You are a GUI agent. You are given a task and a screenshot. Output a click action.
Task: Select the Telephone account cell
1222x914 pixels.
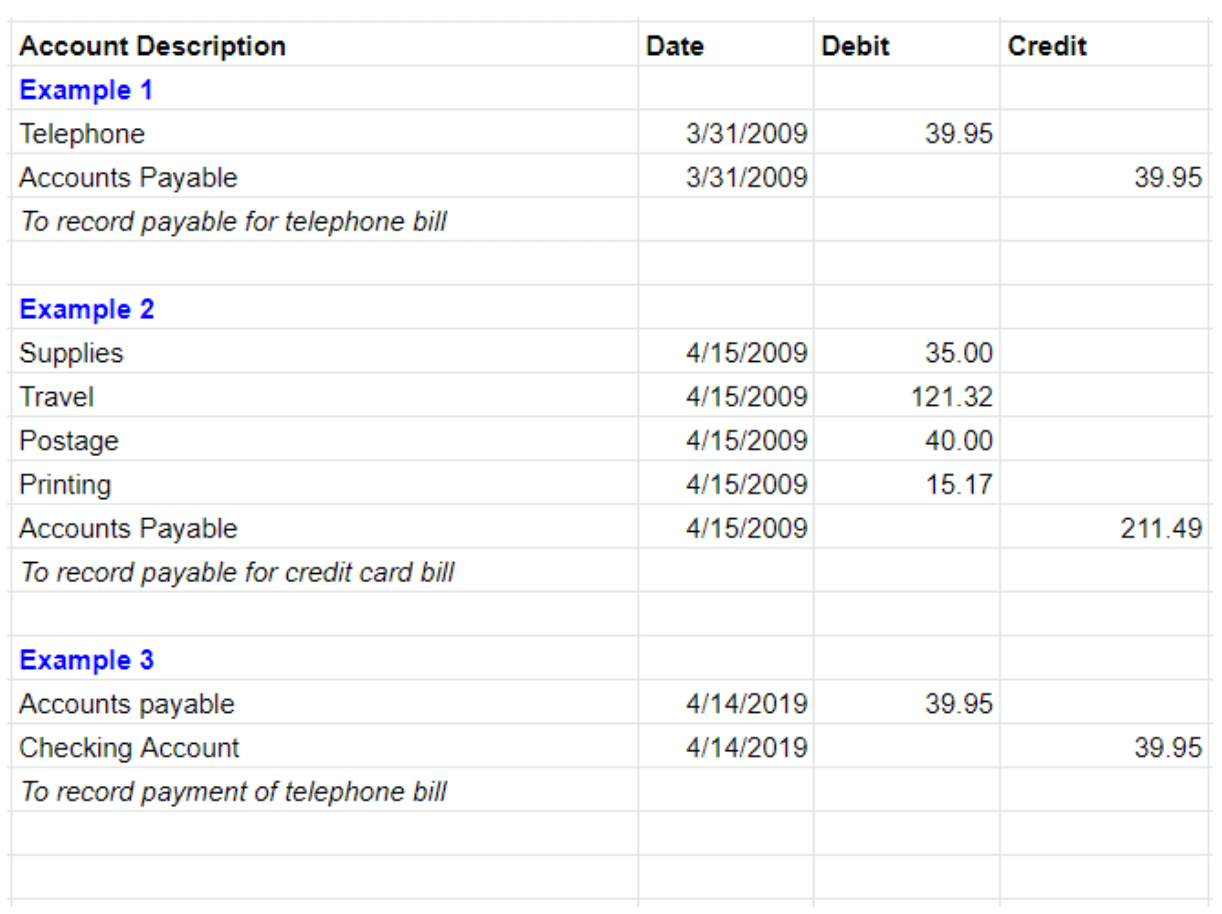(82, 134)
